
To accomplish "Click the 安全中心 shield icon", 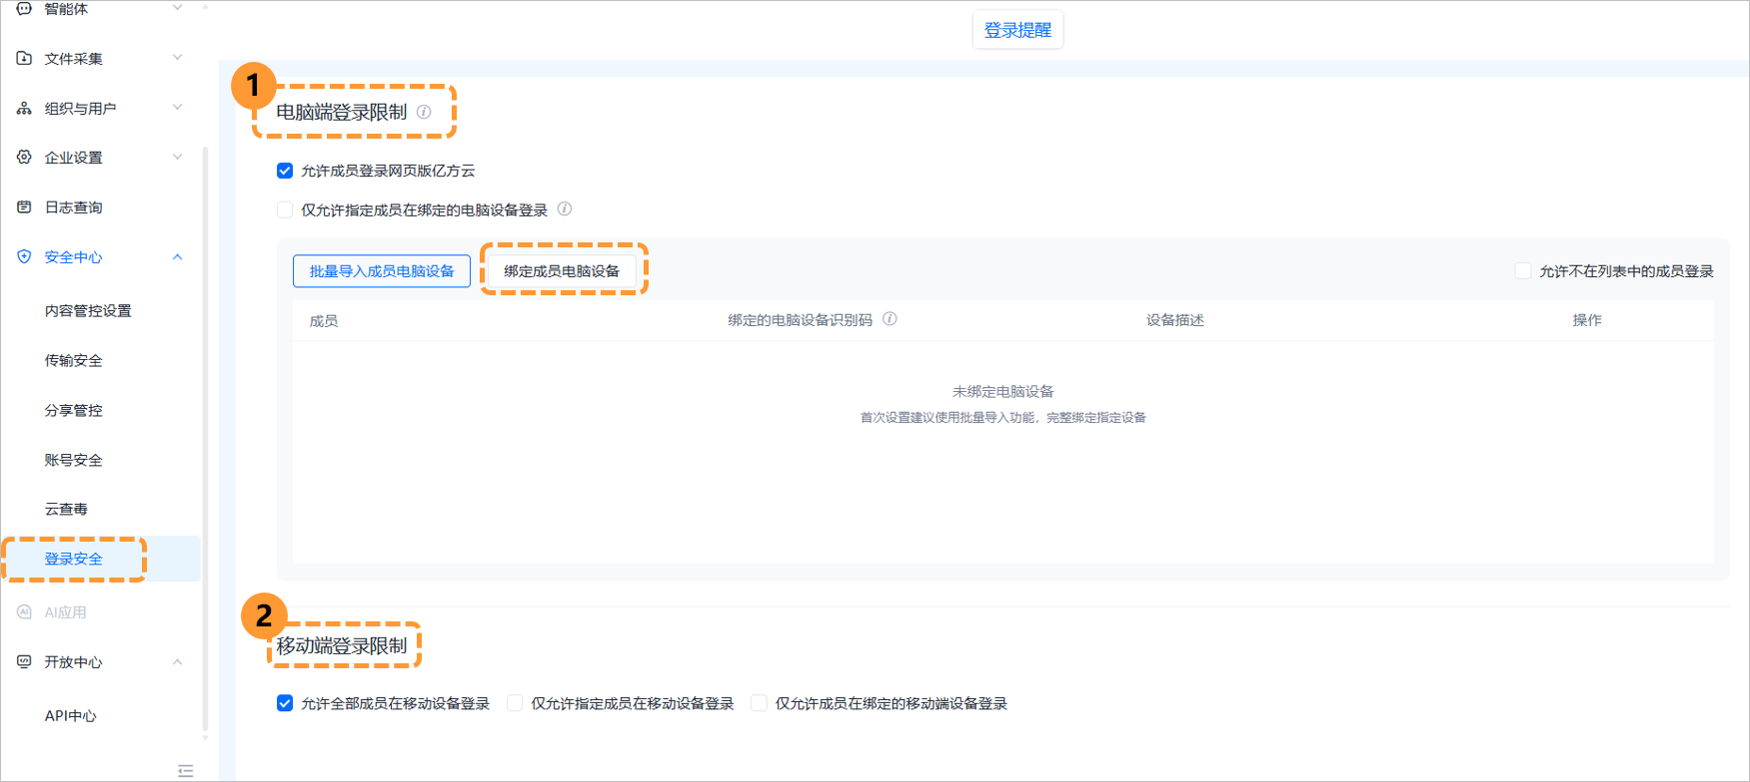I will click(x=24, y=257).
